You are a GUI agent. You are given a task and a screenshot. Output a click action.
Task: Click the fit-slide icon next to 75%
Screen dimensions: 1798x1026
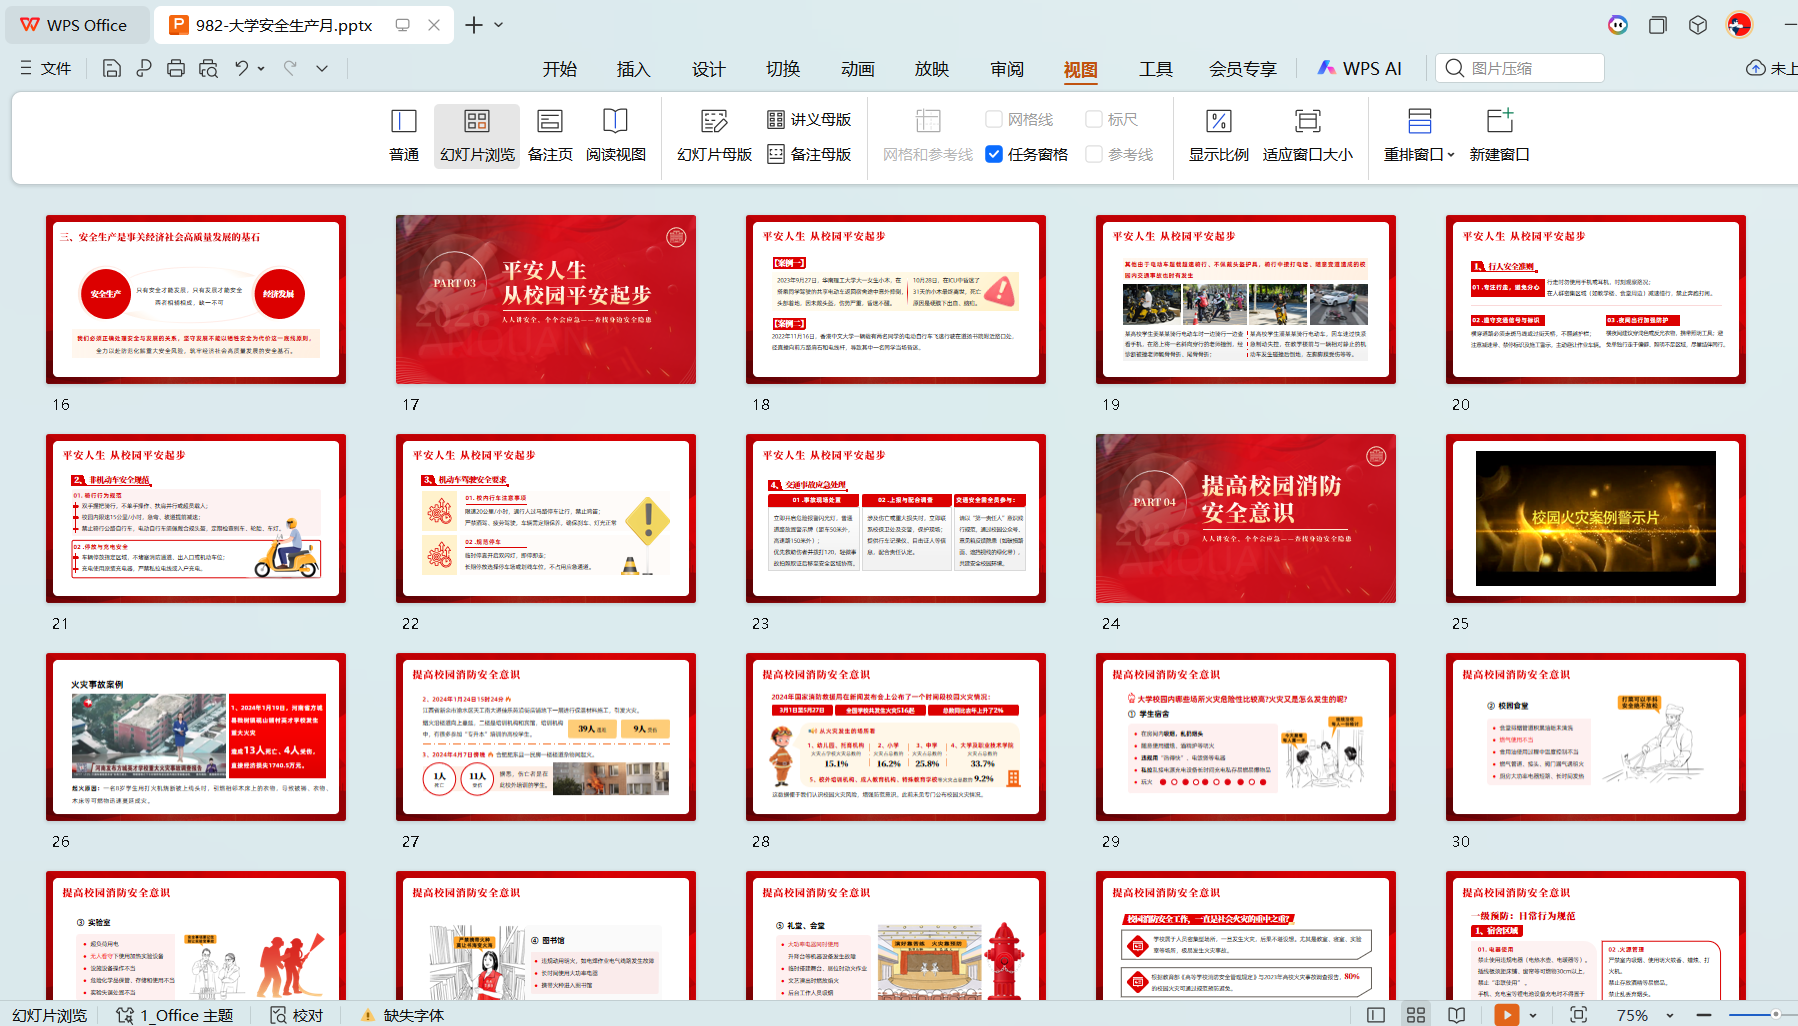(x=1578, y=1015)
